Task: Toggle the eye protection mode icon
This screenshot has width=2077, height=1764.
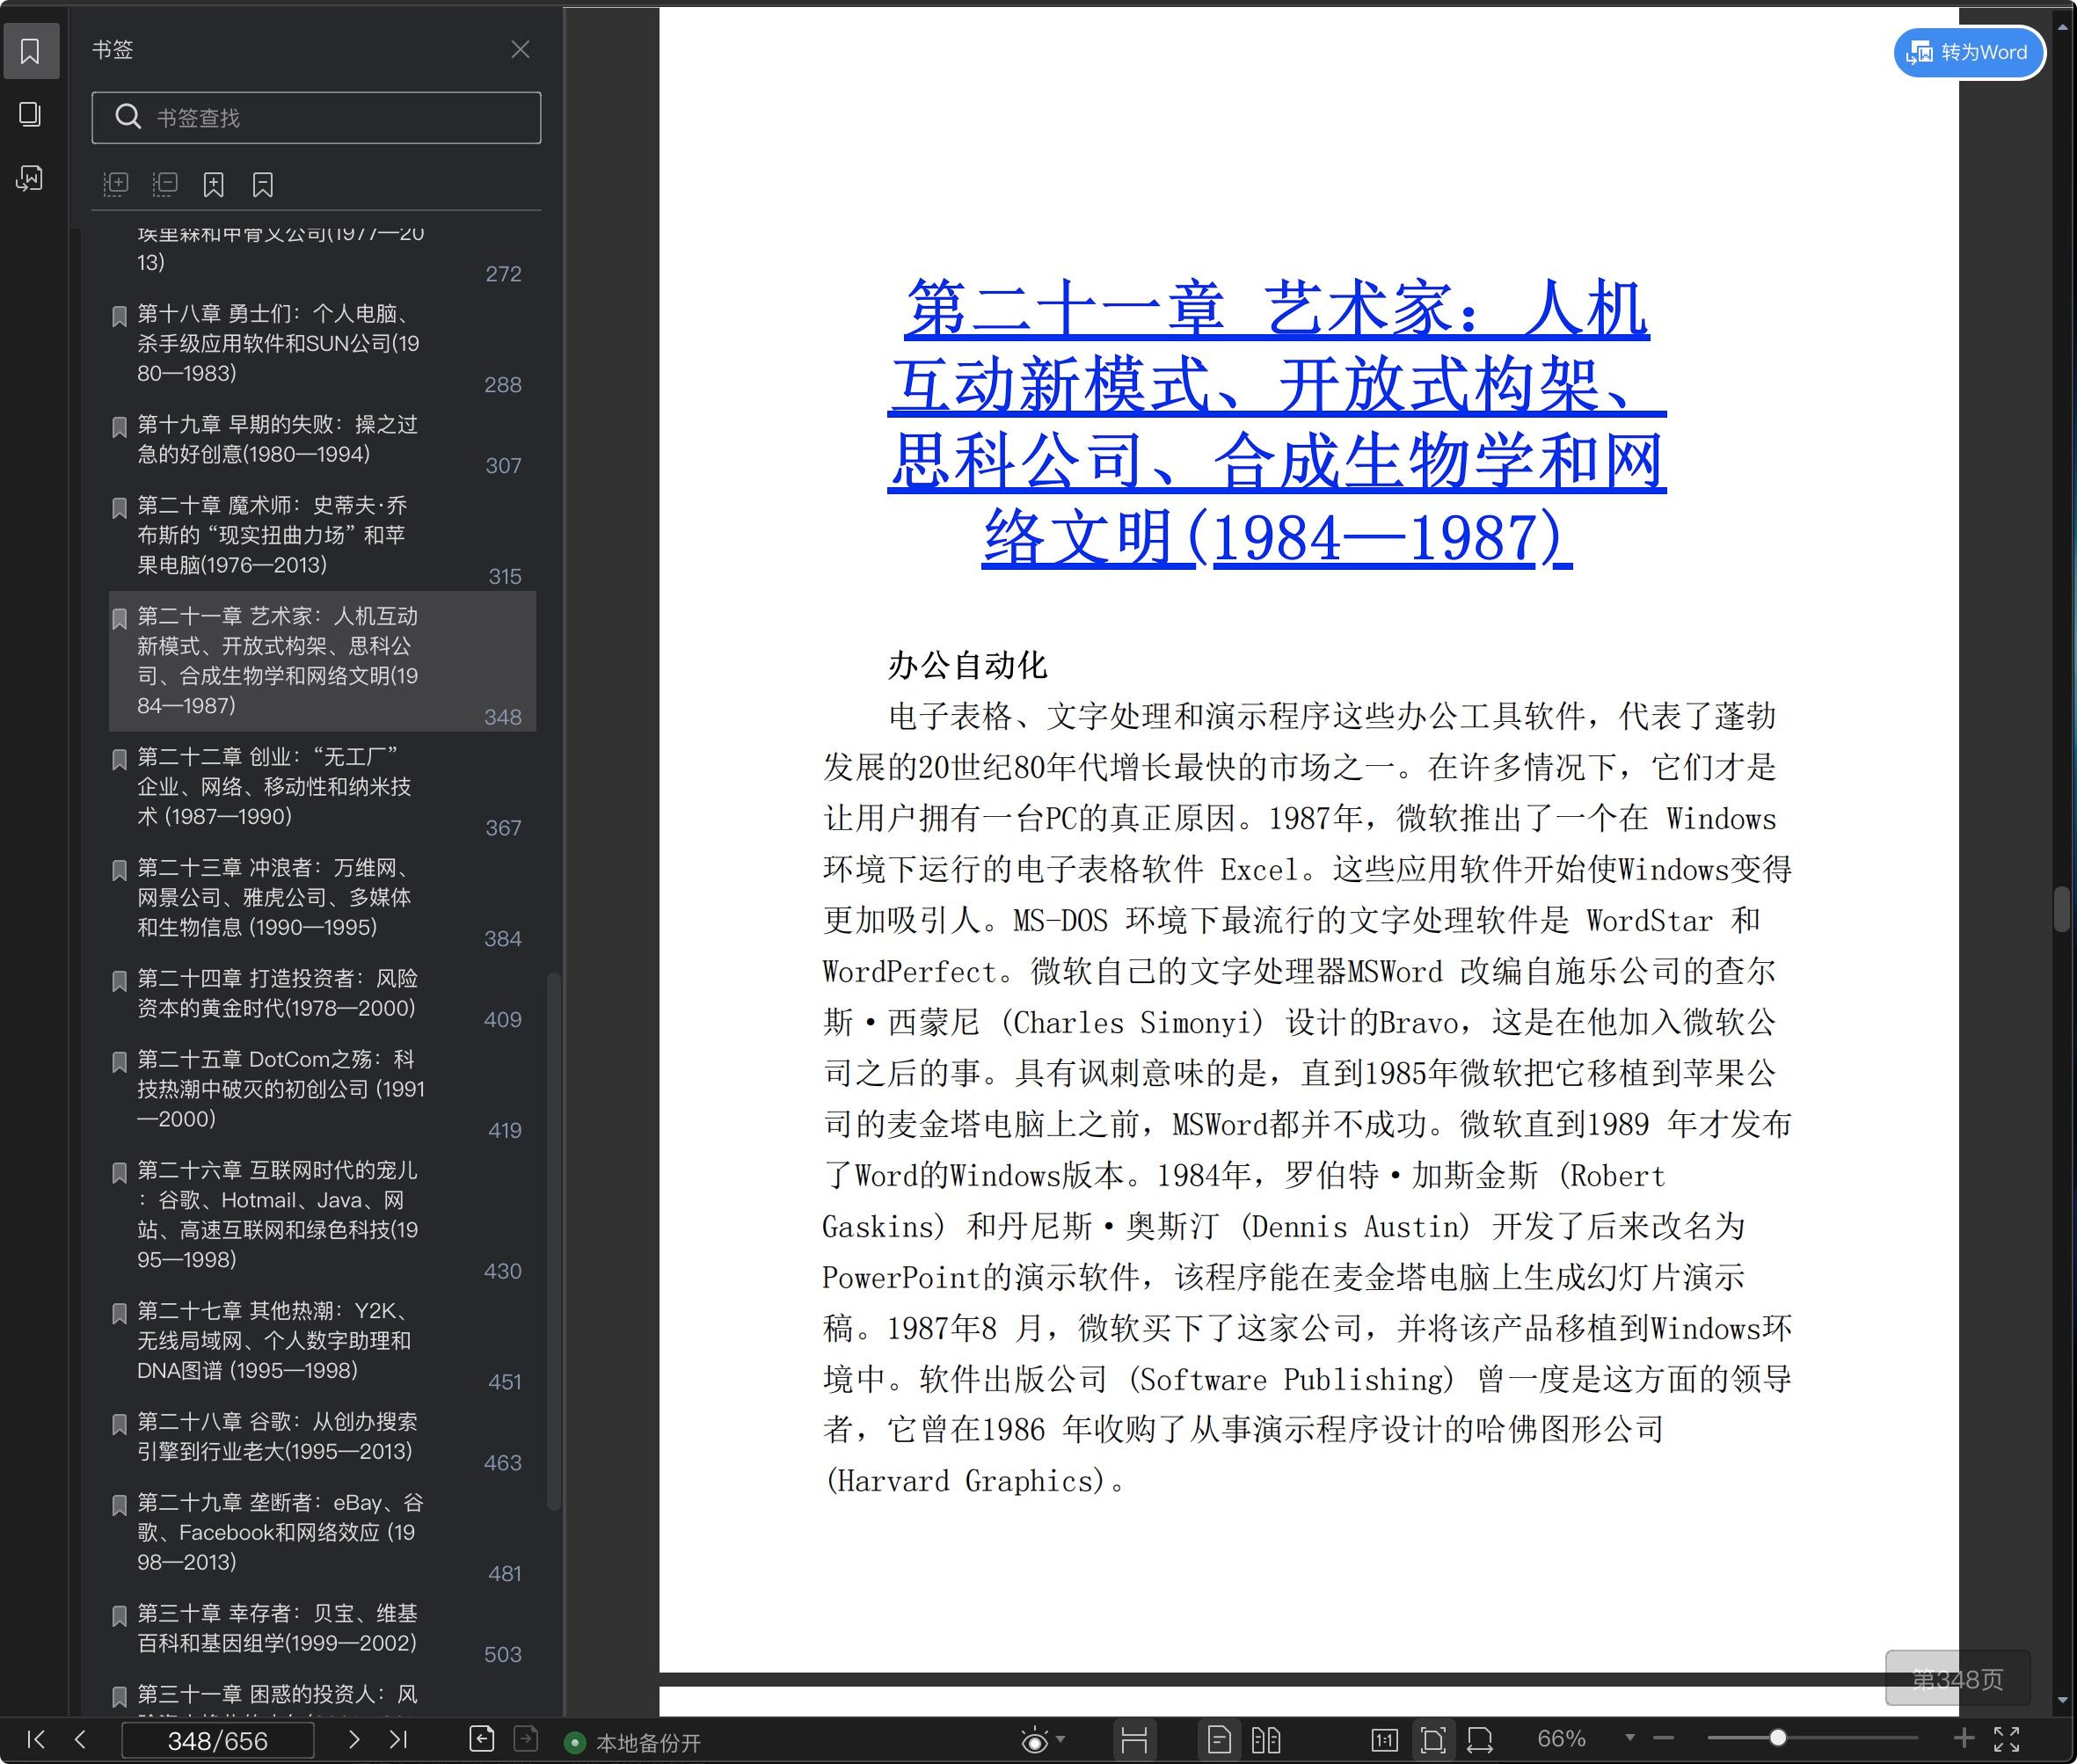Action: pos(1034,1741)
